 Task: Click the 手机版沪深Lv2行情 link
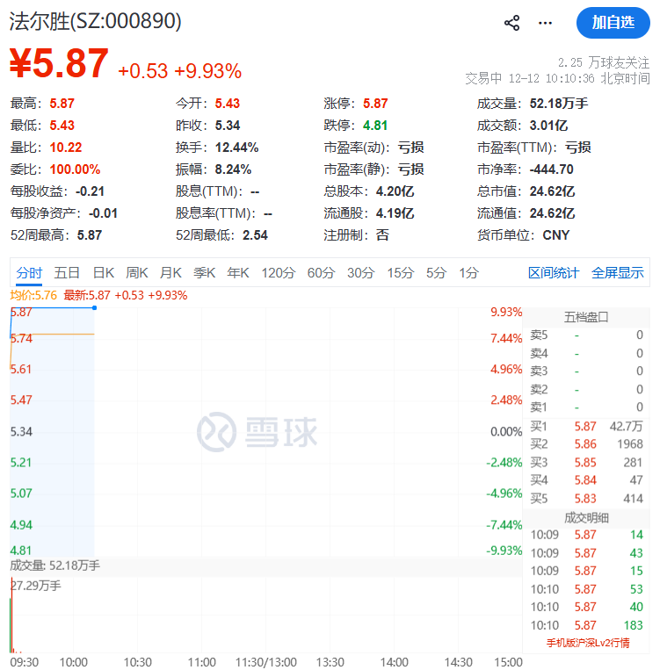coord(587,642)
